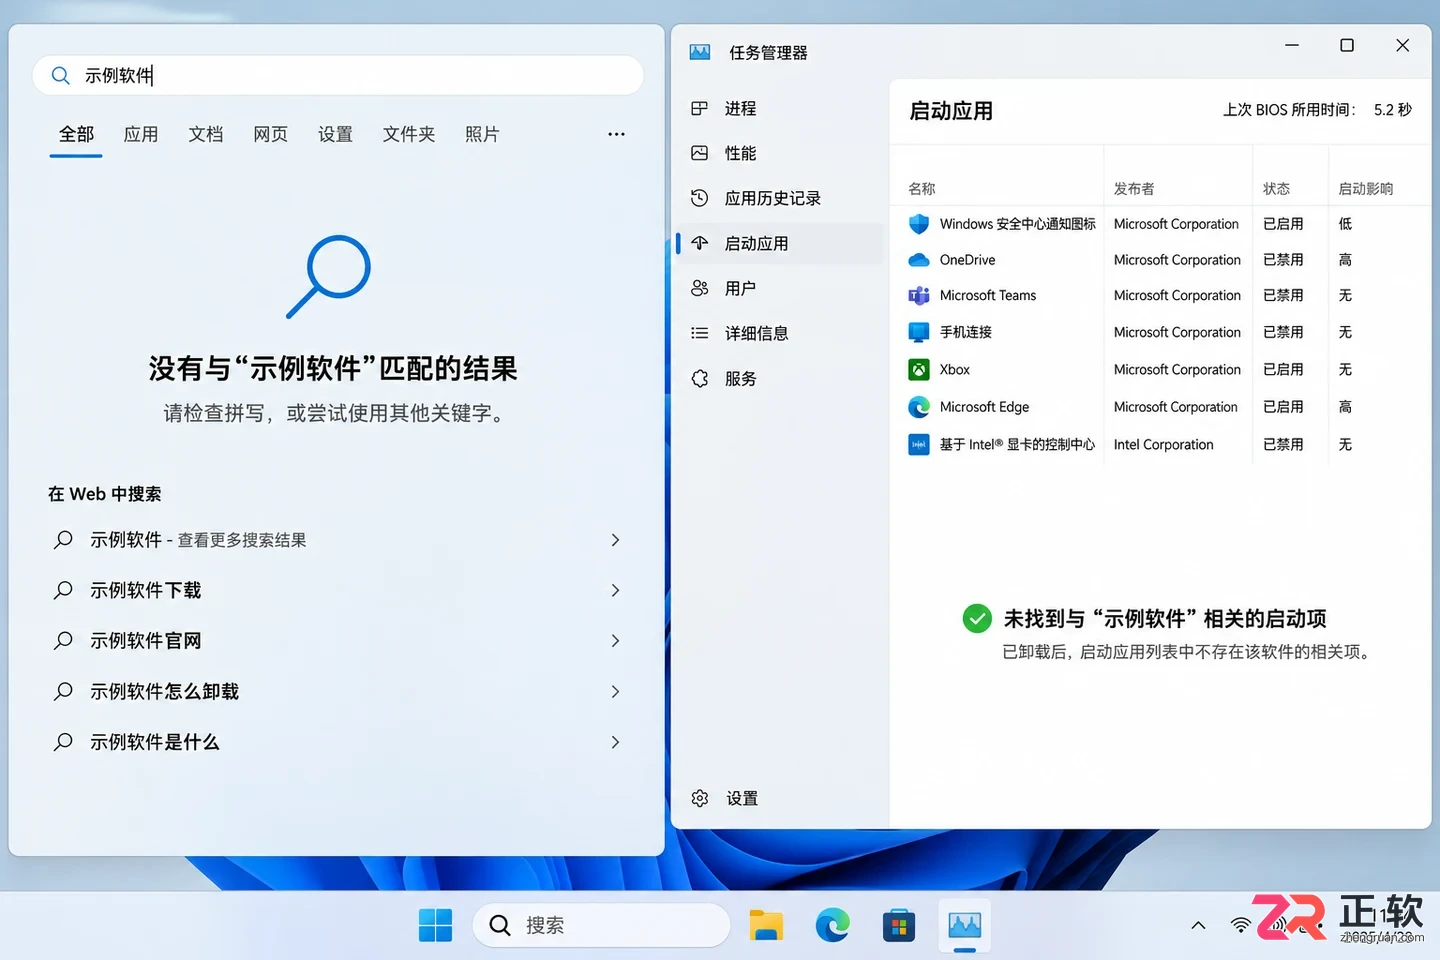
Task: Show hidden tray icons chevron
Action: tap(1198, 926)
